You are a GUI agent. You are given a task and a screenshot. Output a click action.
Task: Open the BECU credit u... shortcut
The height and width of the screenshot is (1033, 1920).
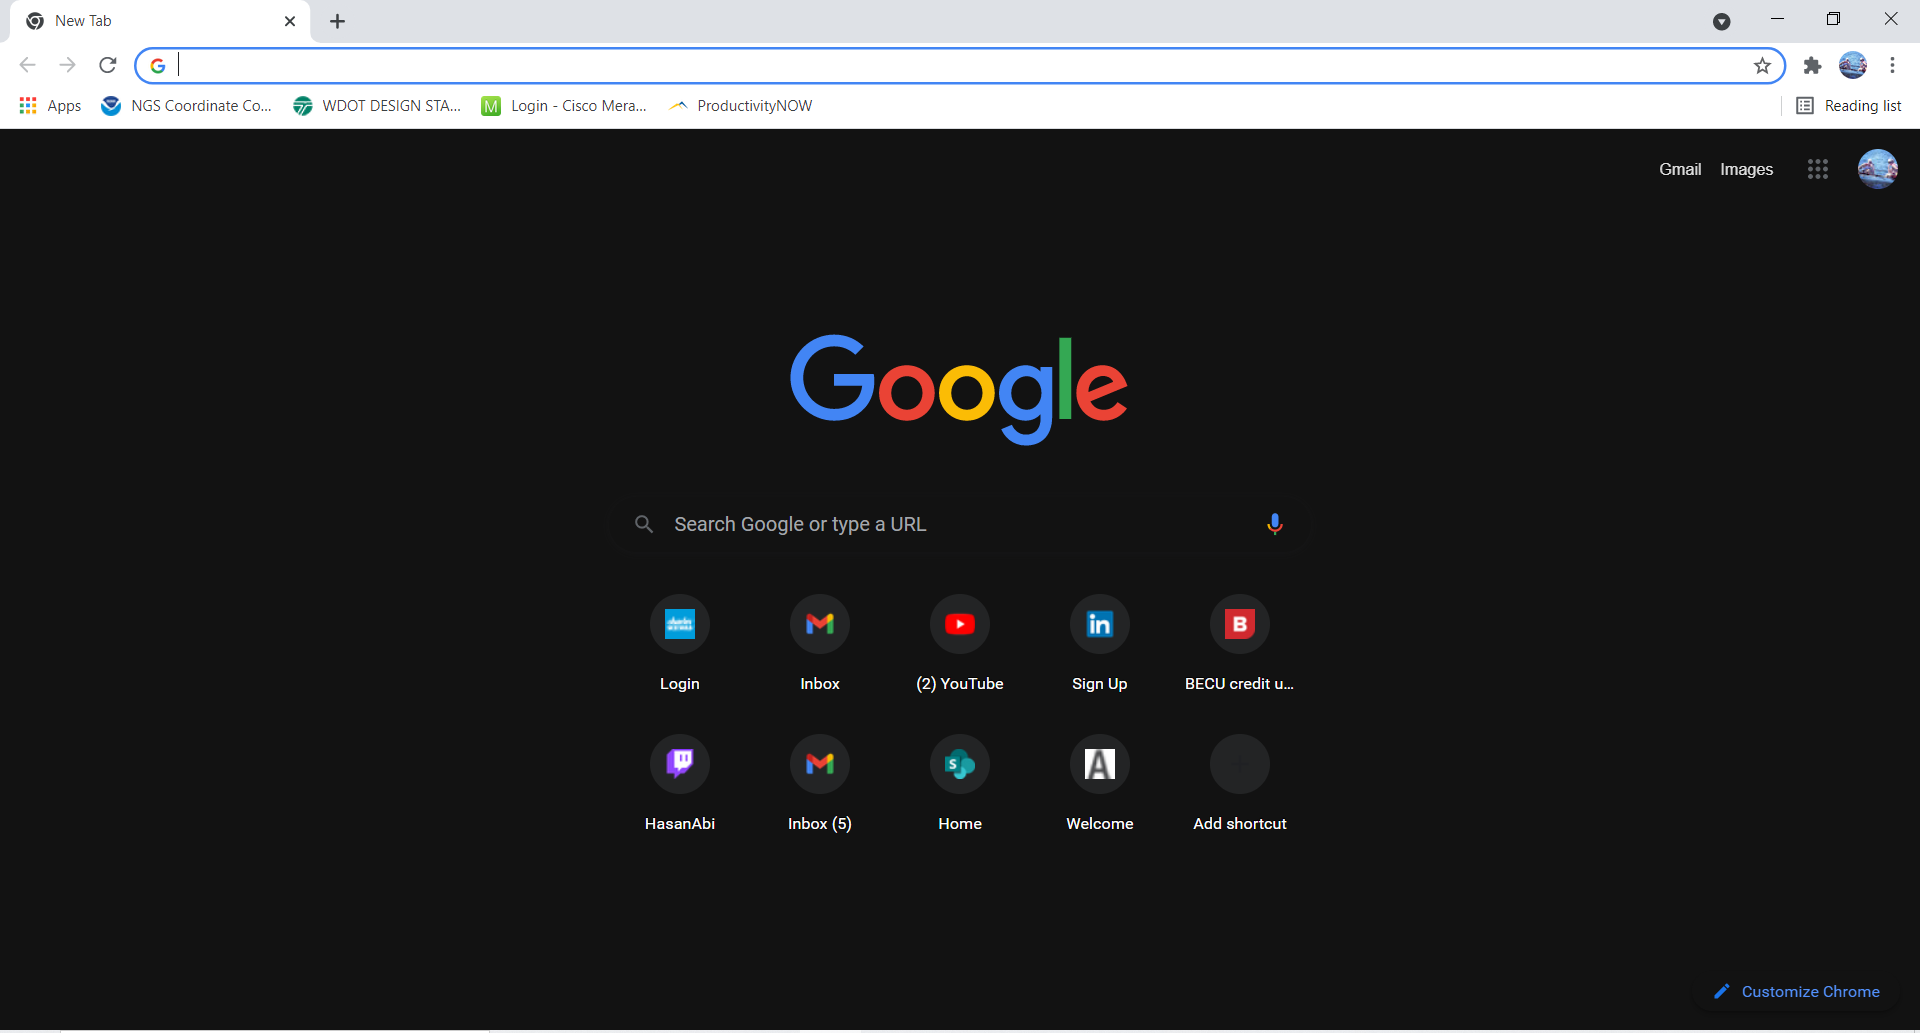[x=1240, y=644]
